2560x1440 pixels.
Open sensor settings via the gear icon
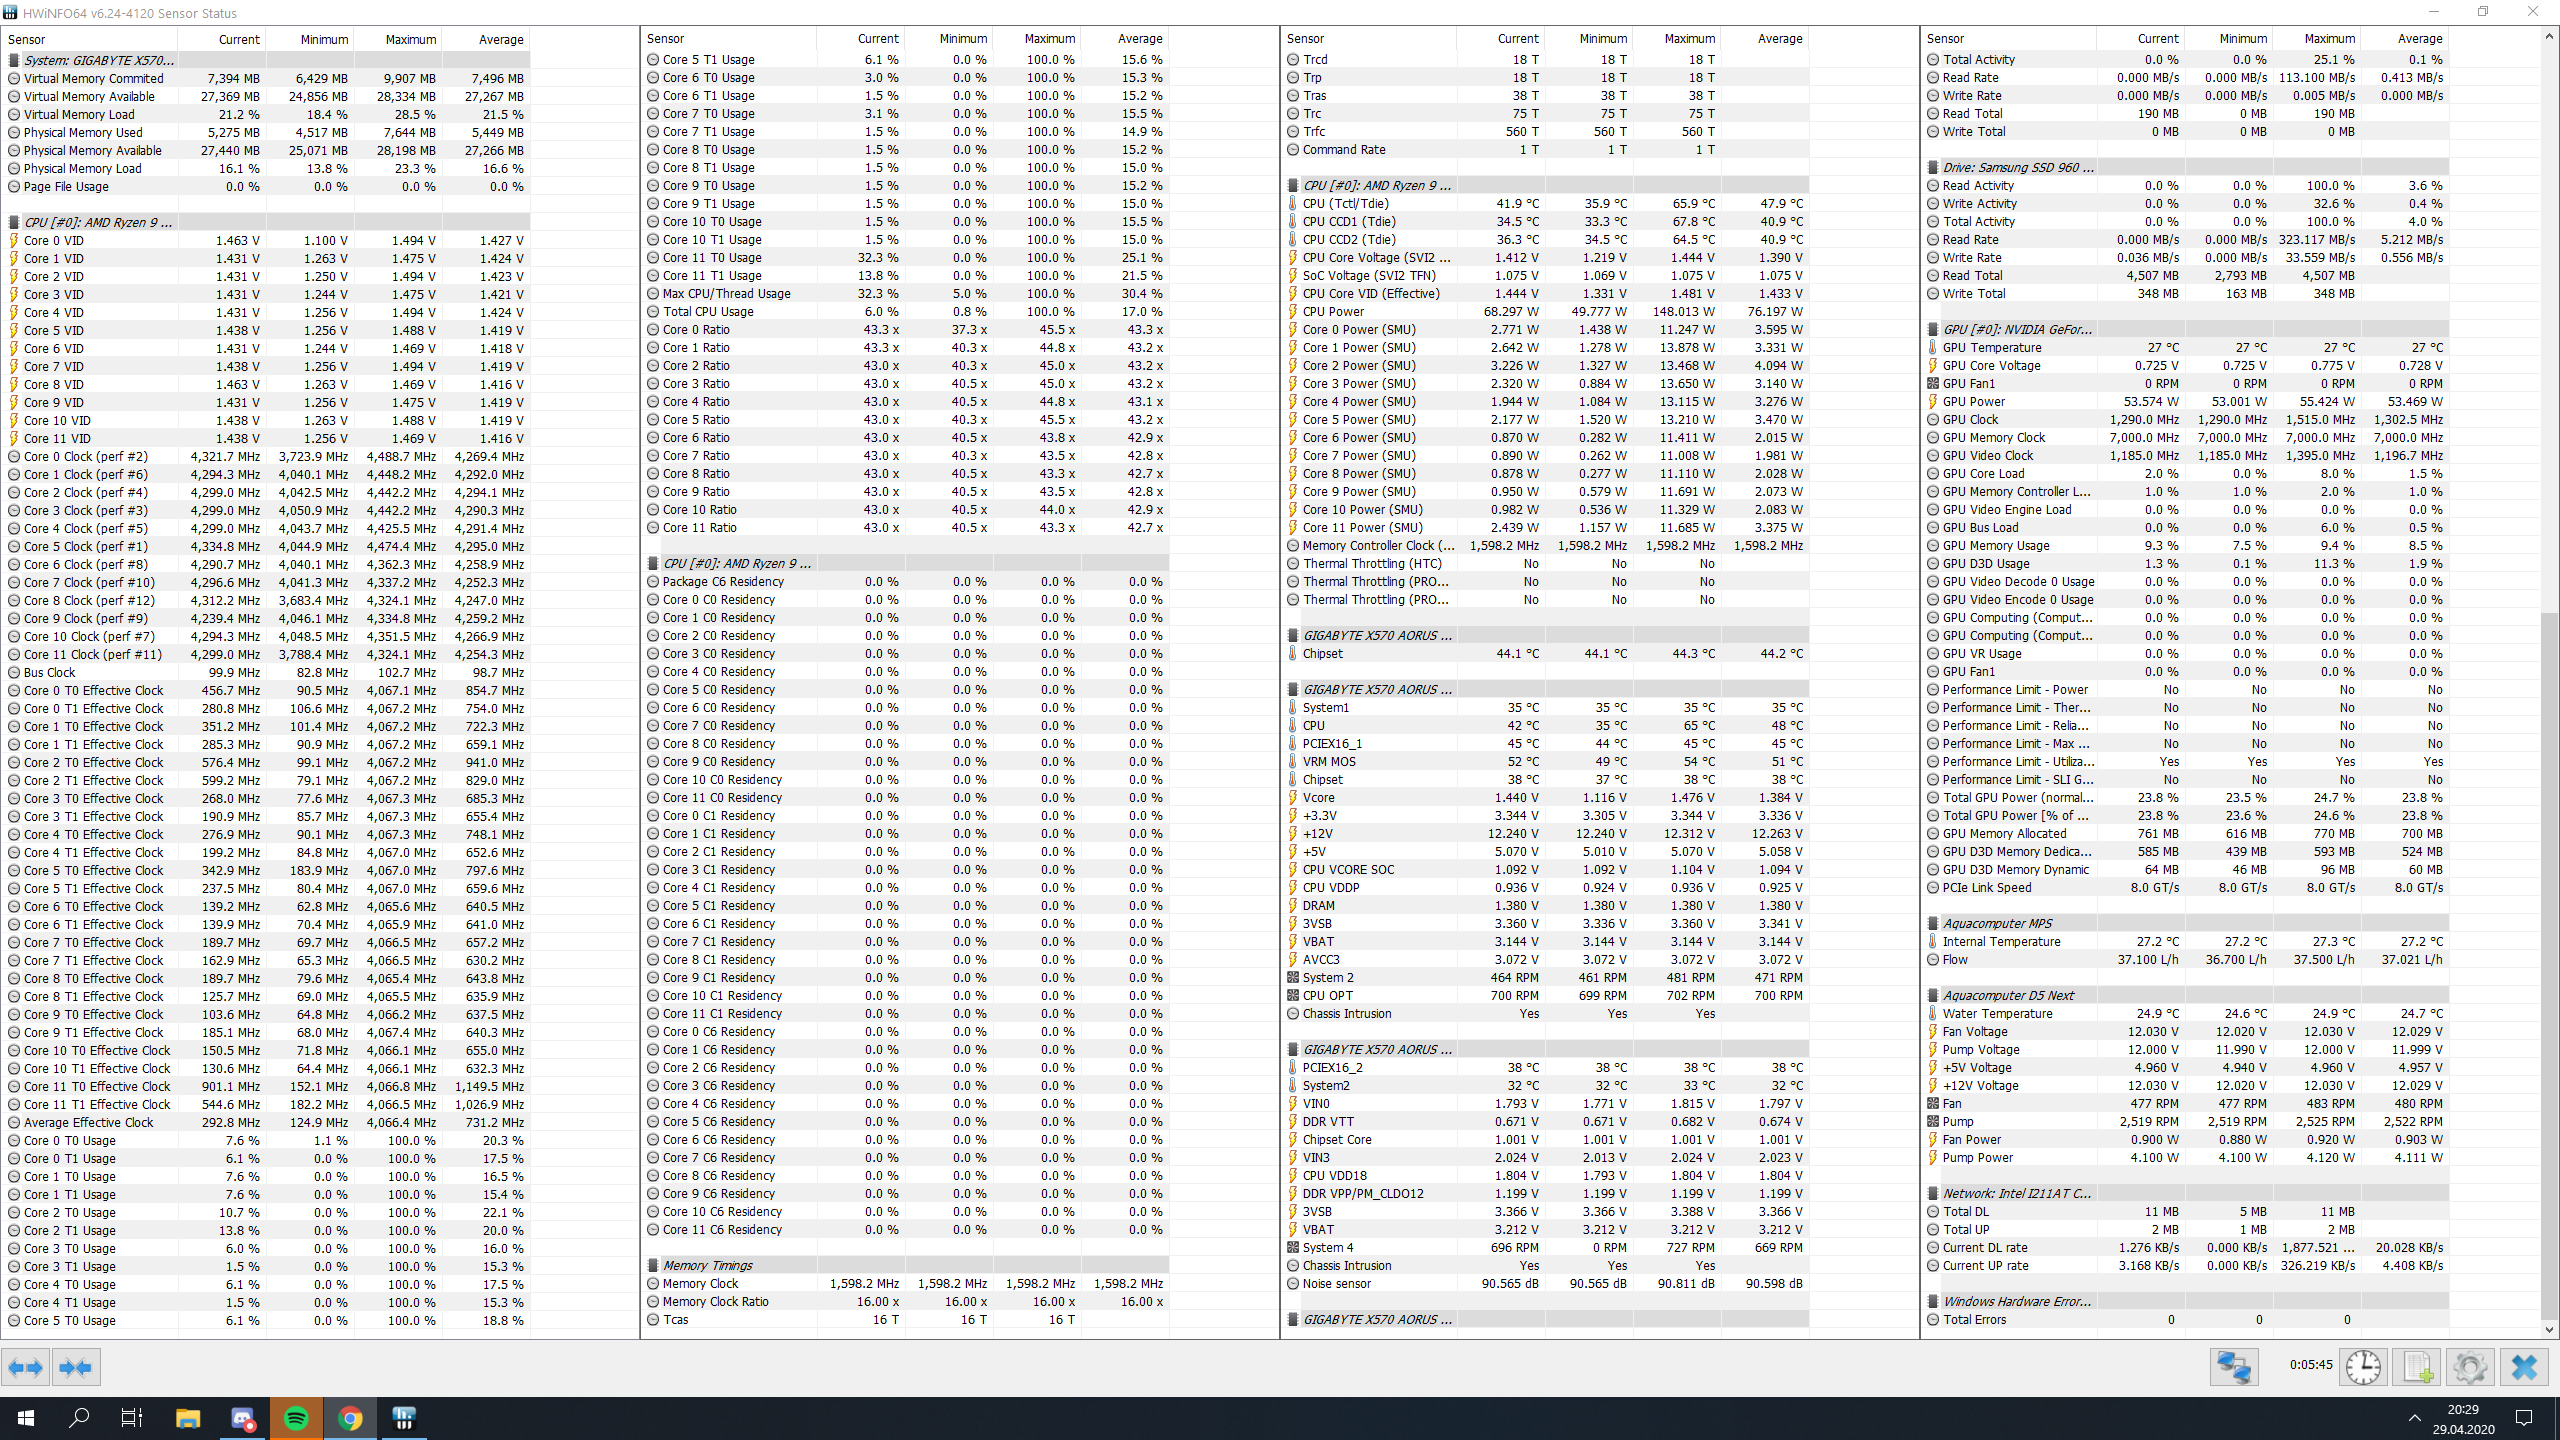pyautogui.click(x=2470, y=1367)
